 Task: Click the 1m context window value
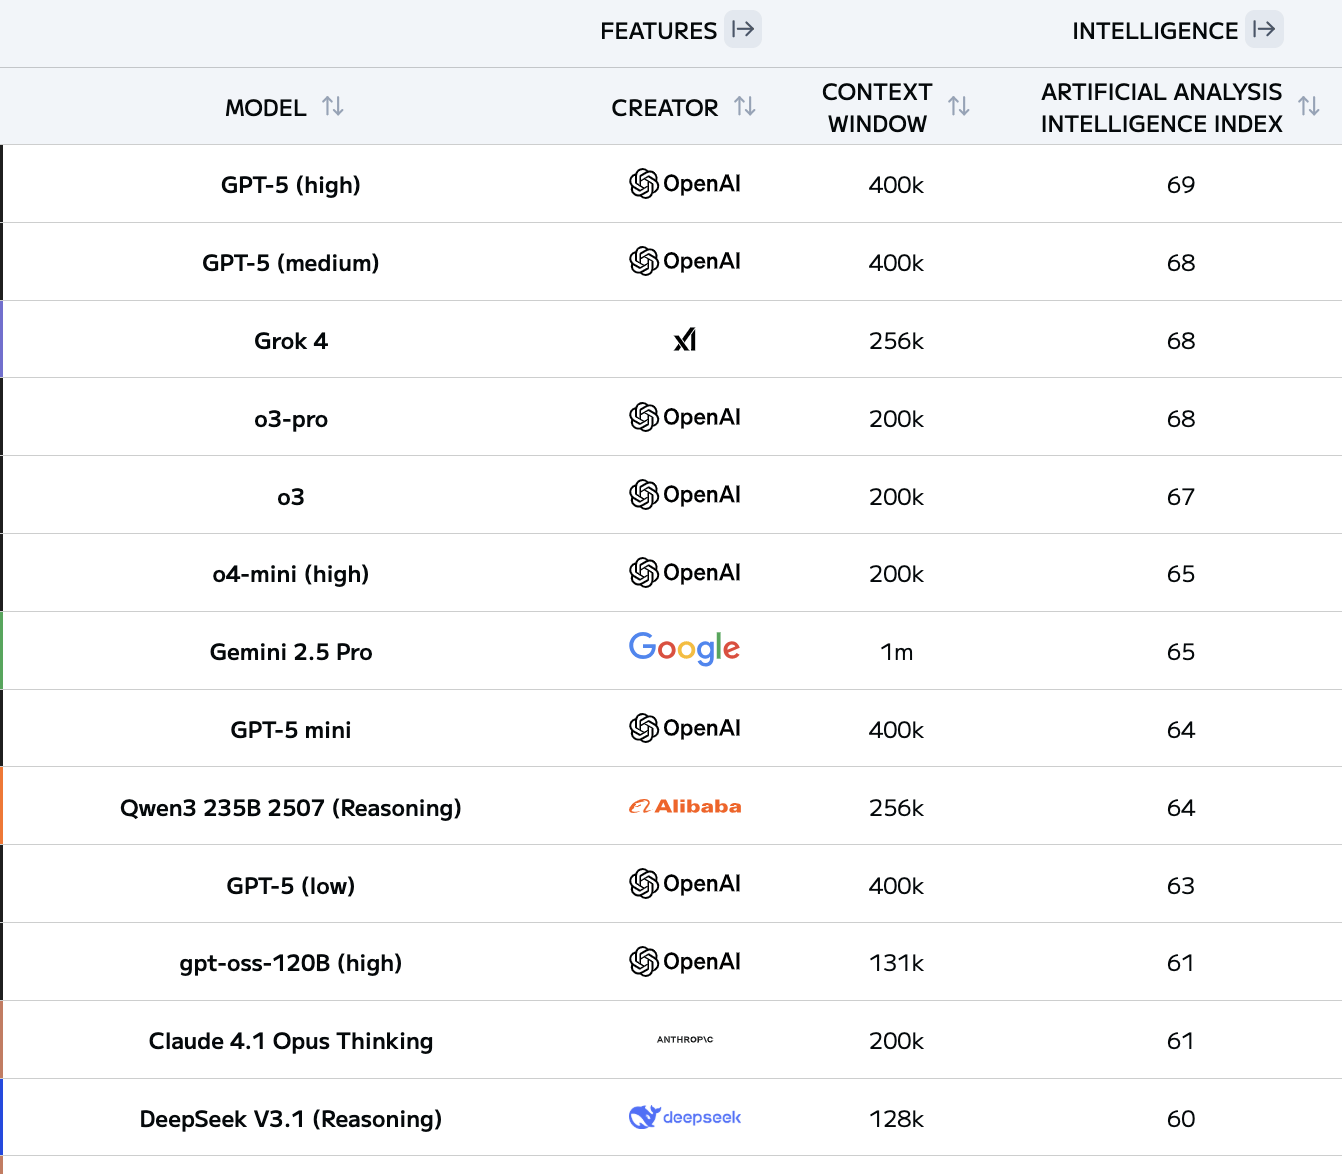pos(897,652)
